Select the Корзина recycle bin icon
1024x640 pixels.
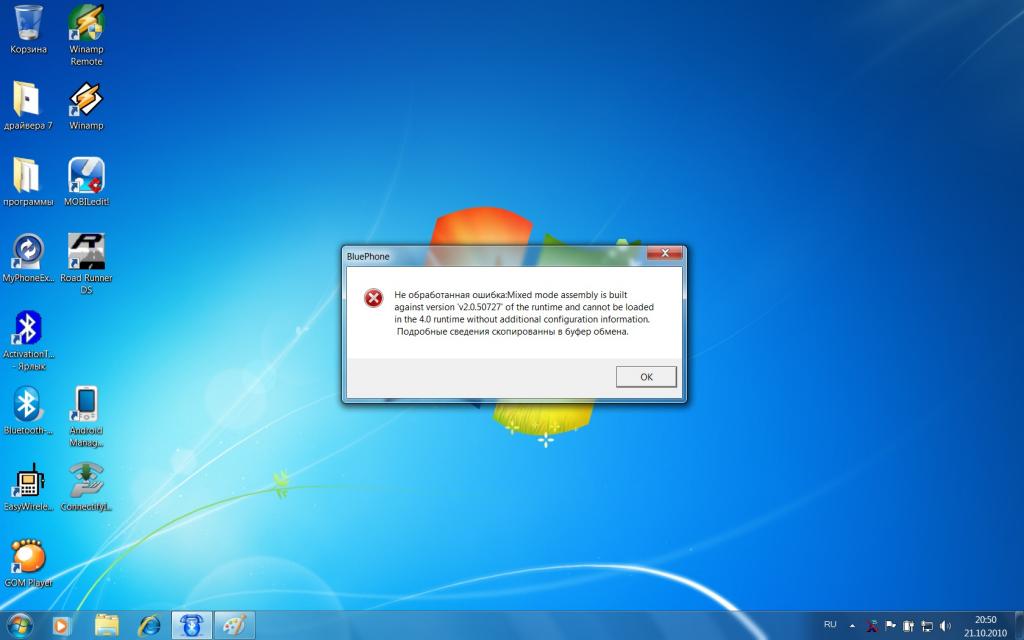click(x=28, y=24)
